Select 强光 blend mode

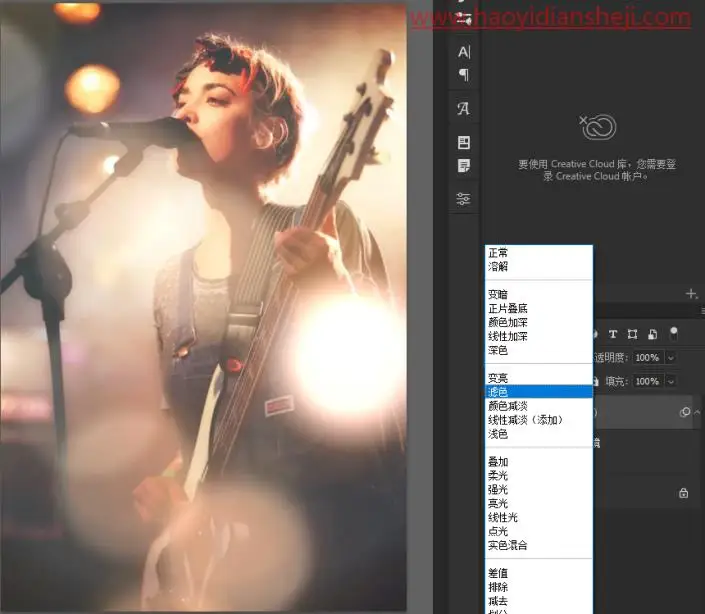click(x=539, y=489)
